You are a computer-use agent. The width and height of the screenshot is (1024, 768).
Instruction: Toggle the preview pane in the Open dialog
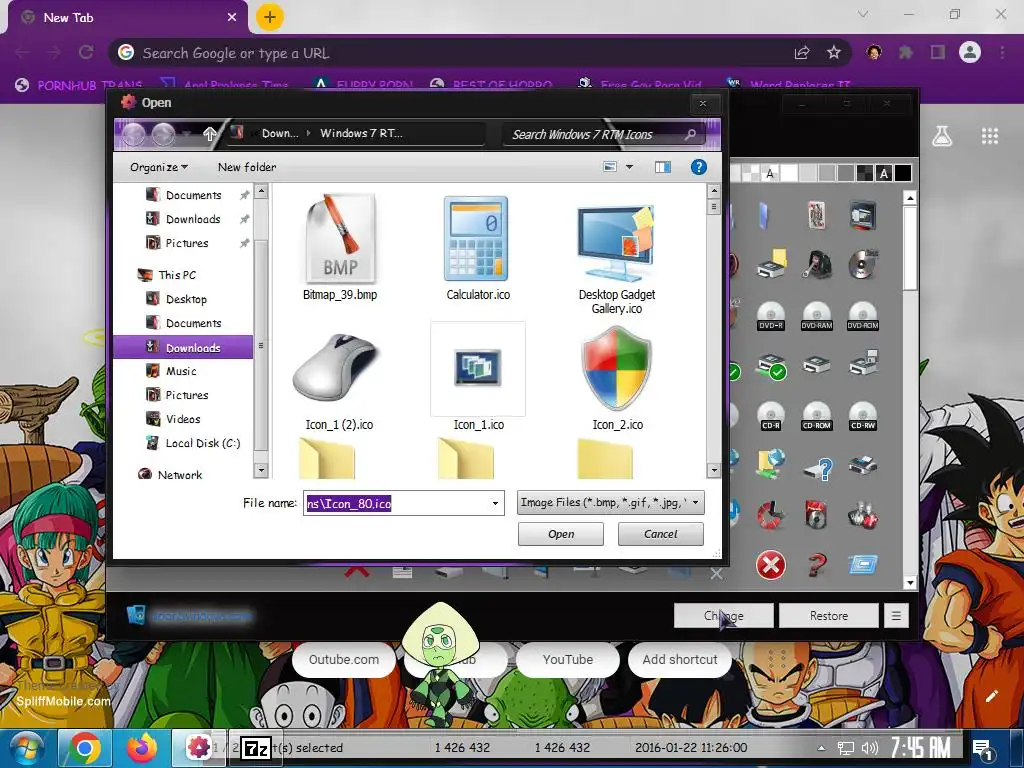(x=663, y=167)
